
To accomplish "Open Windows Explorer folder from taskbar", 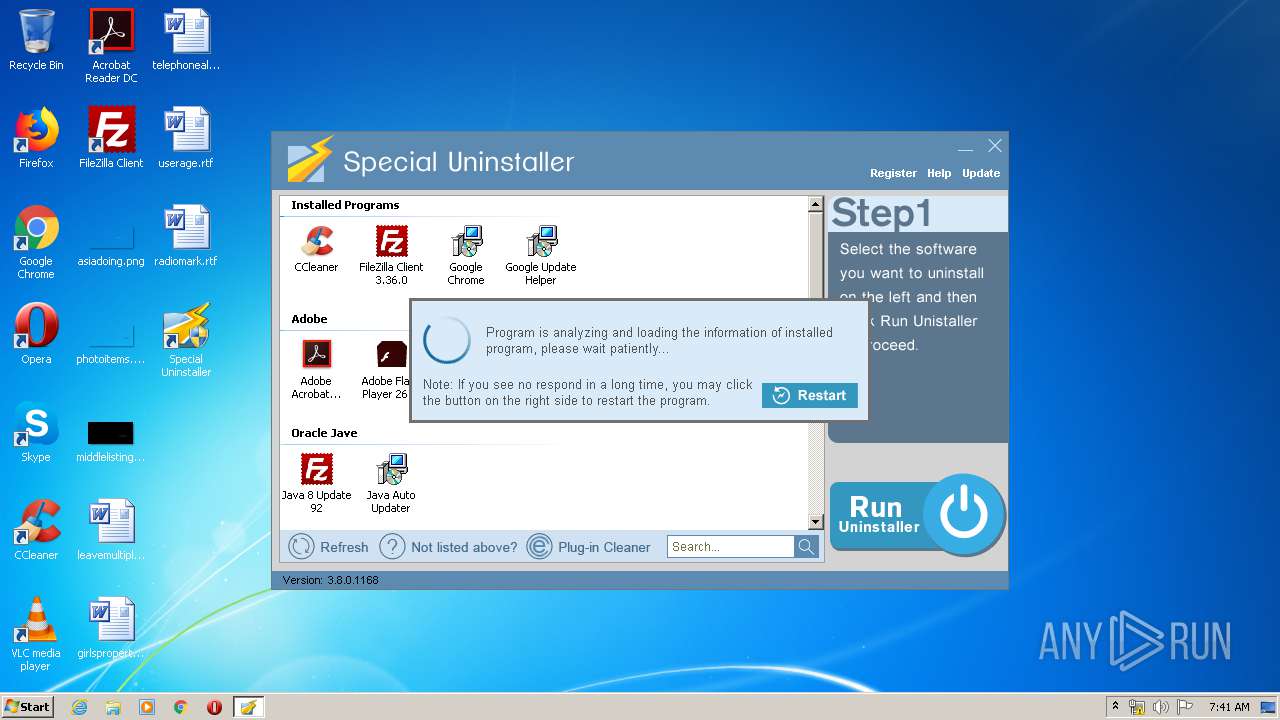I will (113, 707).
